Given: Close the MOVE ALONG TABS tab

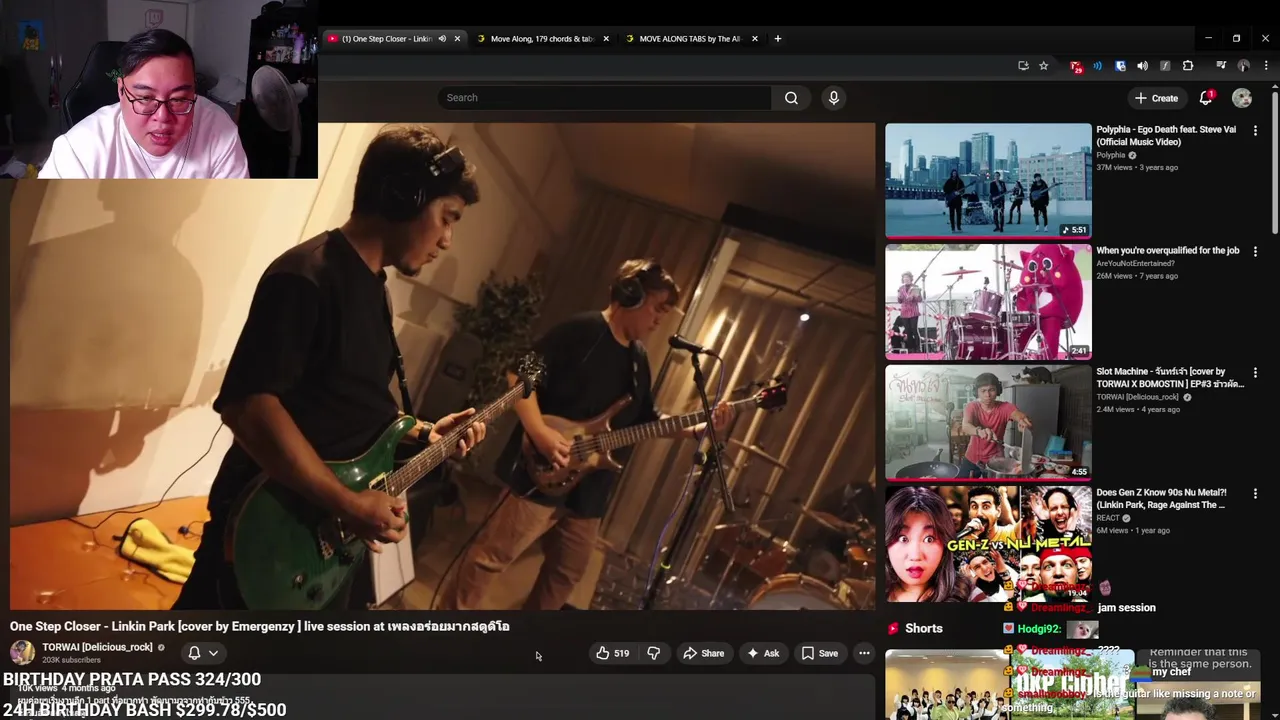Looking at the screenshot, I should click(755, 39).
